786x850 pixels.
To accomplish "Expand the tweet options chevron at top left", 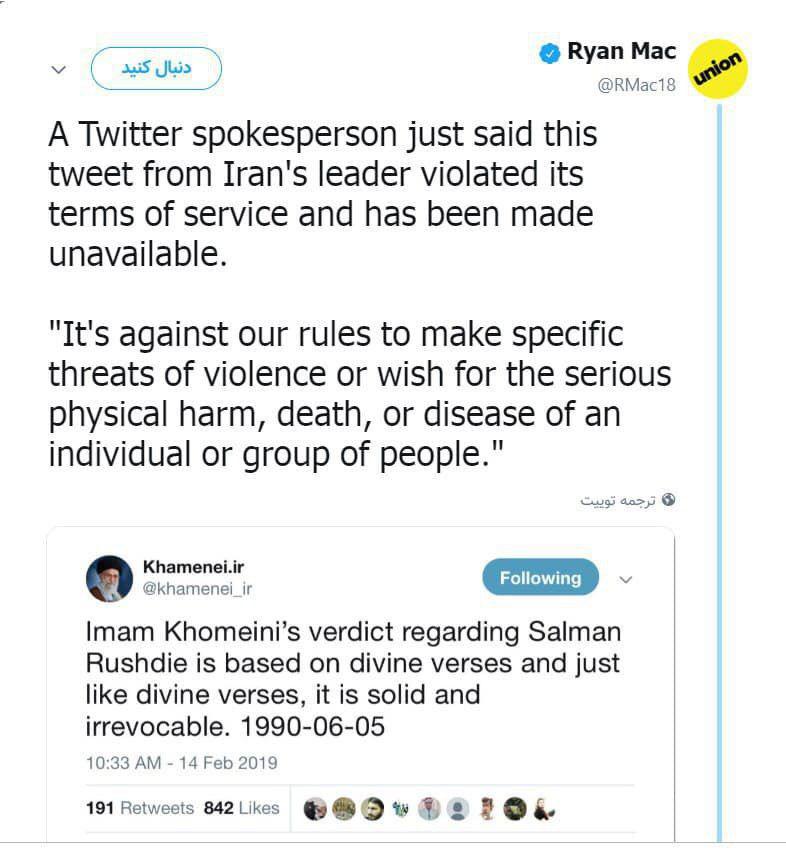I will [58, 71].
